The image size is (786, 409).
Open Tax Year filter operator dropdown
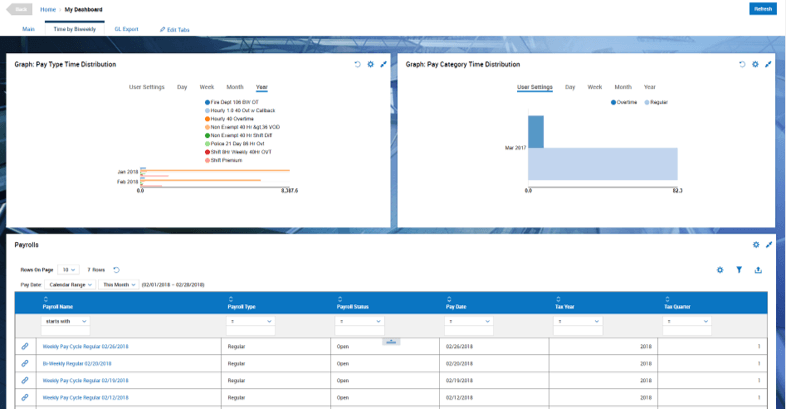click(578, 321)
